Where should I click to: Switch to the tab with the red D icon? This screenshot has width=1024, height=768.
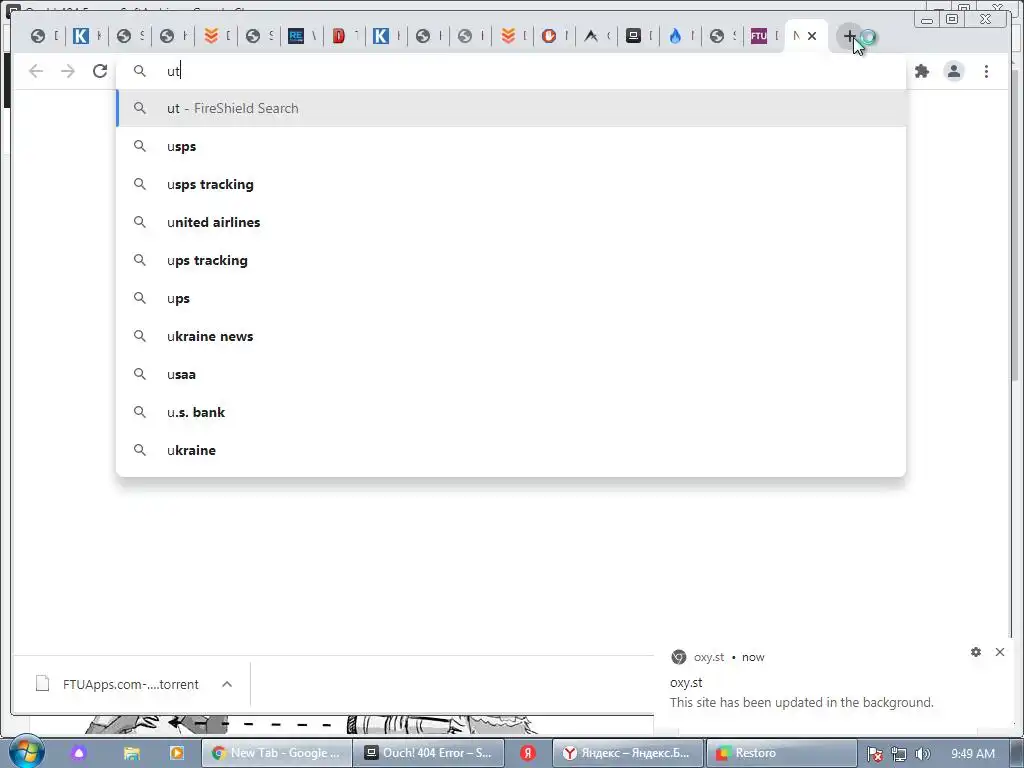point(338,36)
